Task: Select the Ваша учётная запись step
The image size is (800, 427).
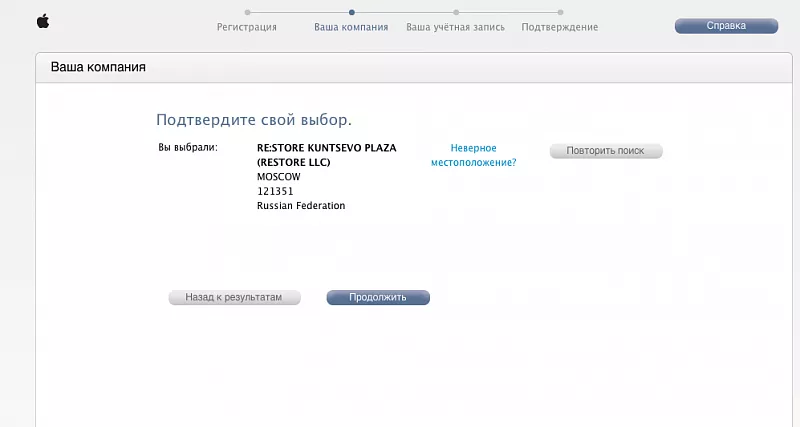Action: coord(455,27)
